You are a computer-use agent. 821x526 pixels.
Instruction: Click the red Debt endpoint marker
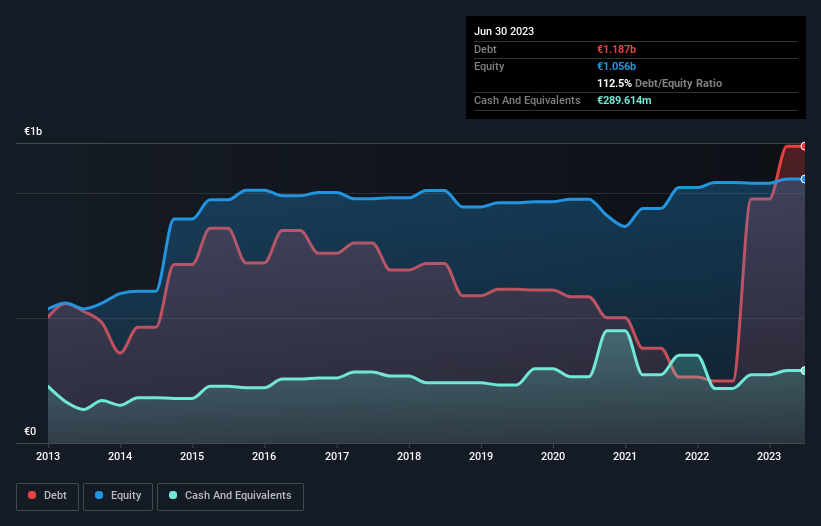pos(804,147)
